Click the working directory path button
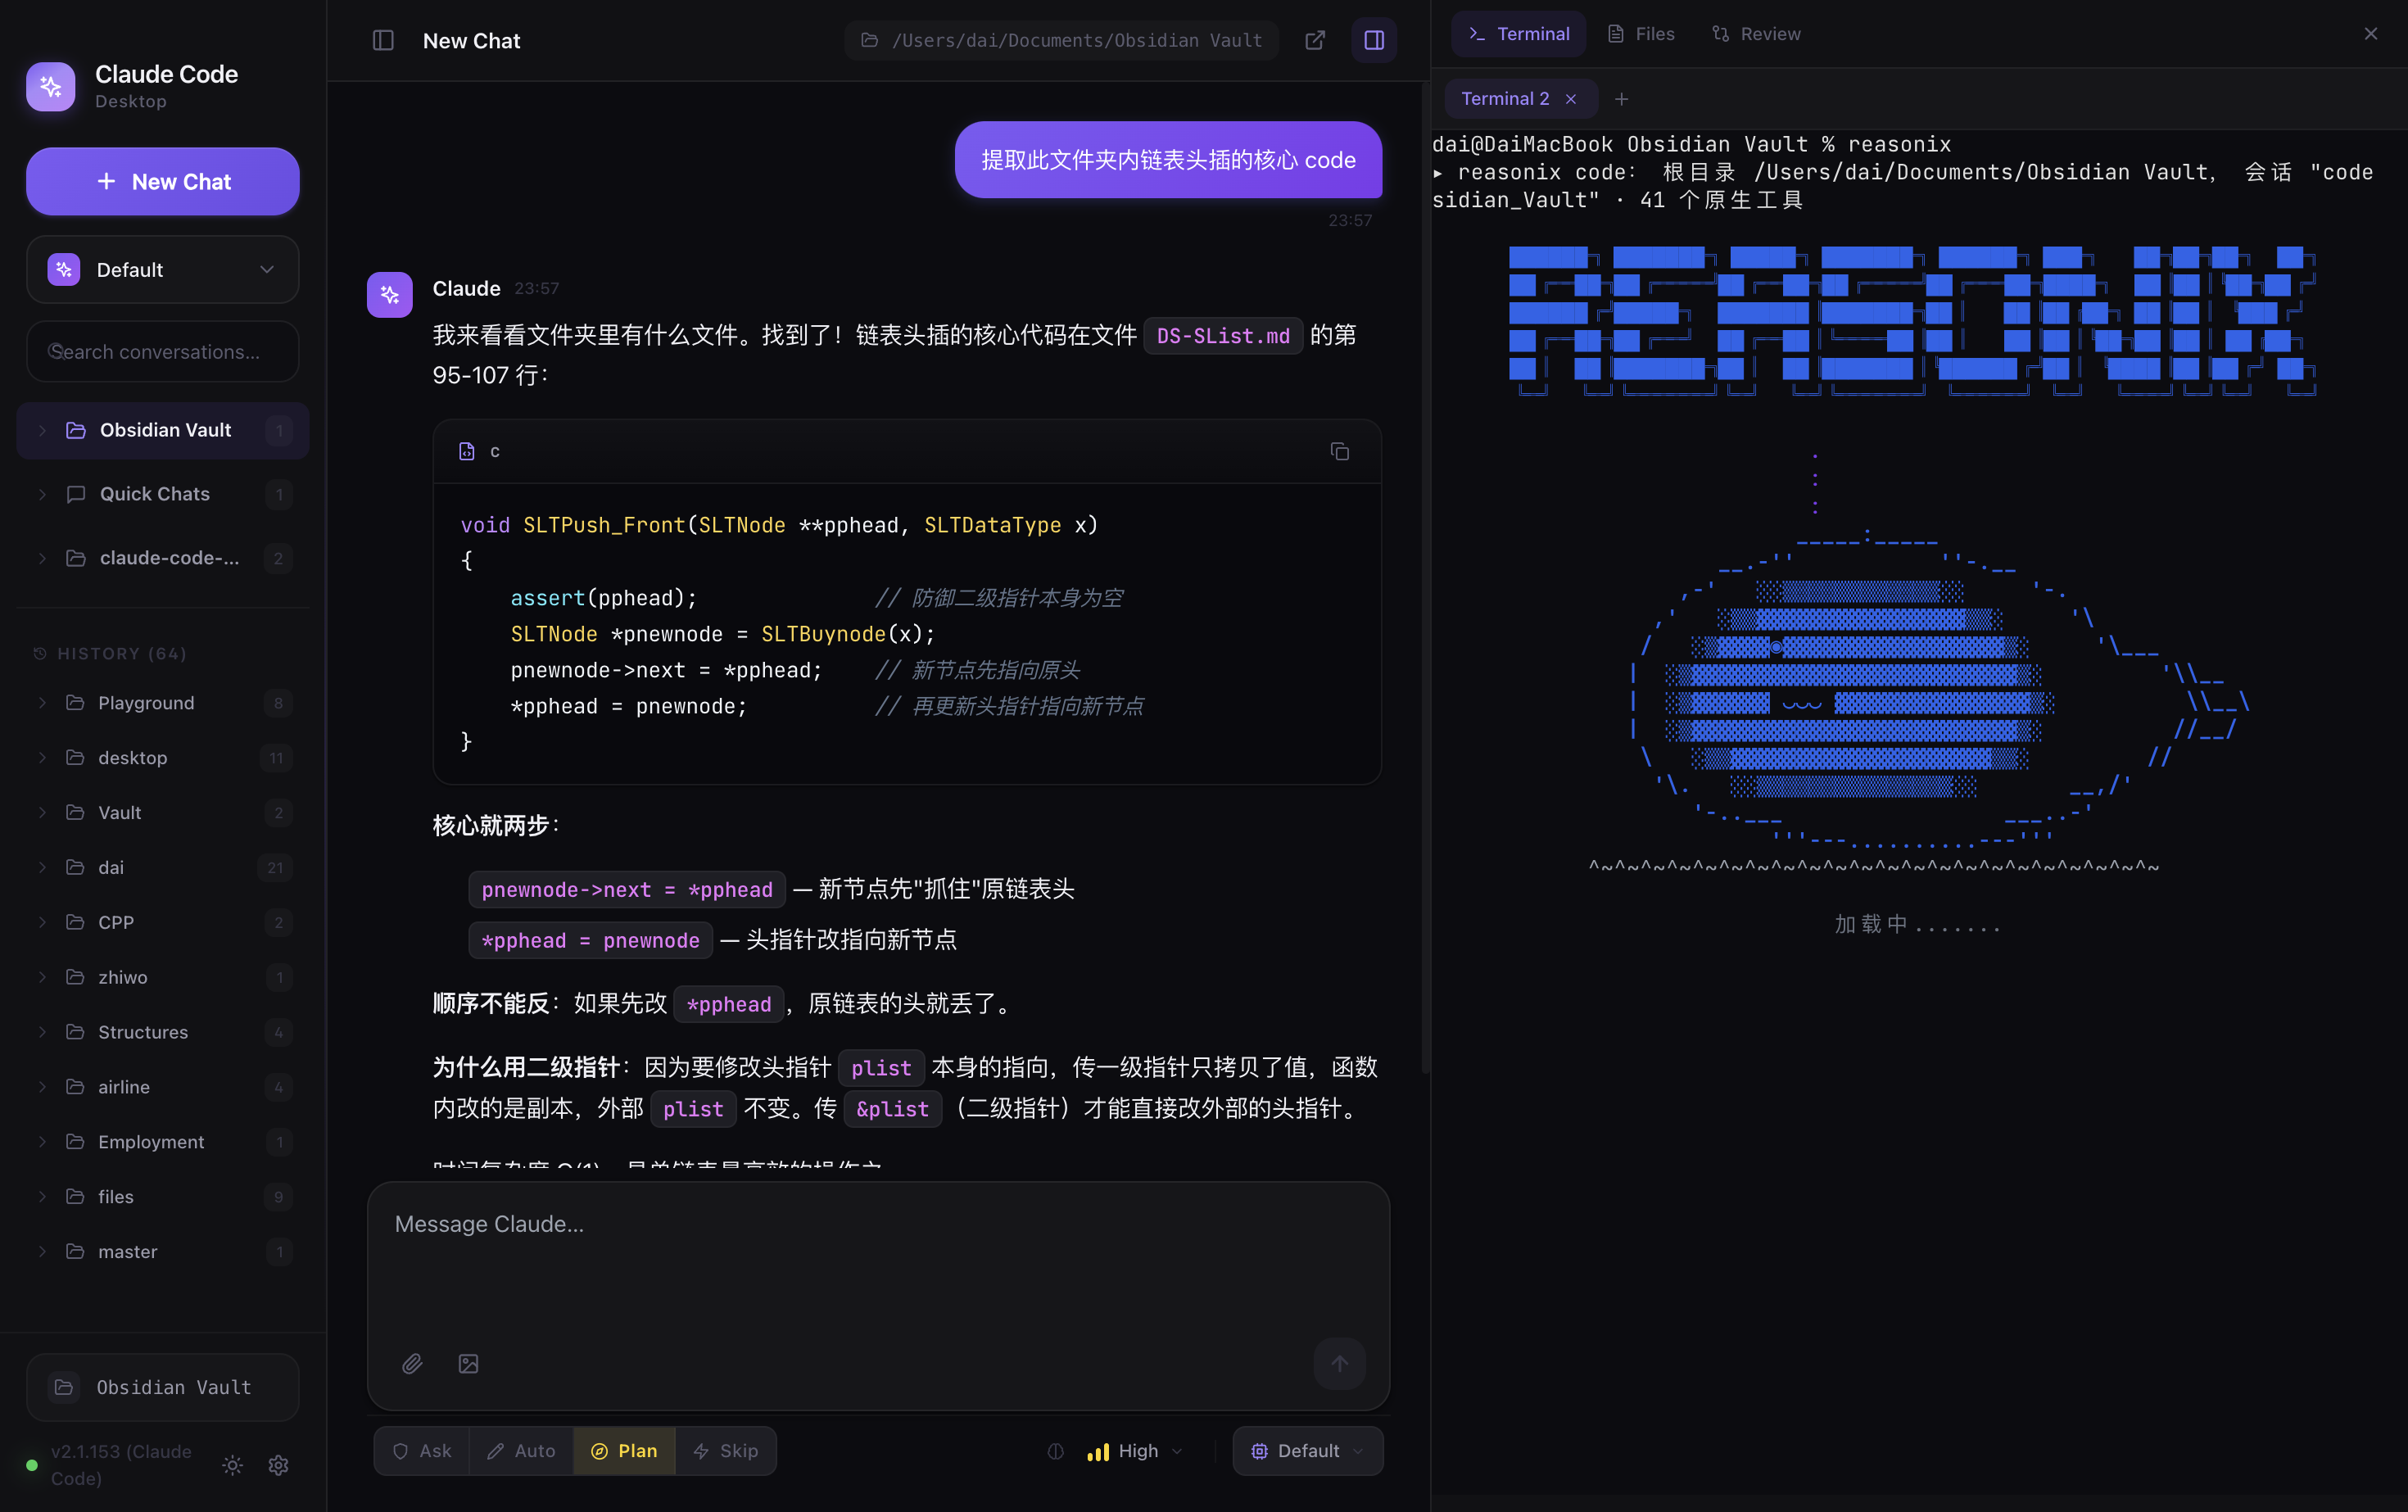The height and width of the screenshot is (1512, 2408). click(1061, 40)
